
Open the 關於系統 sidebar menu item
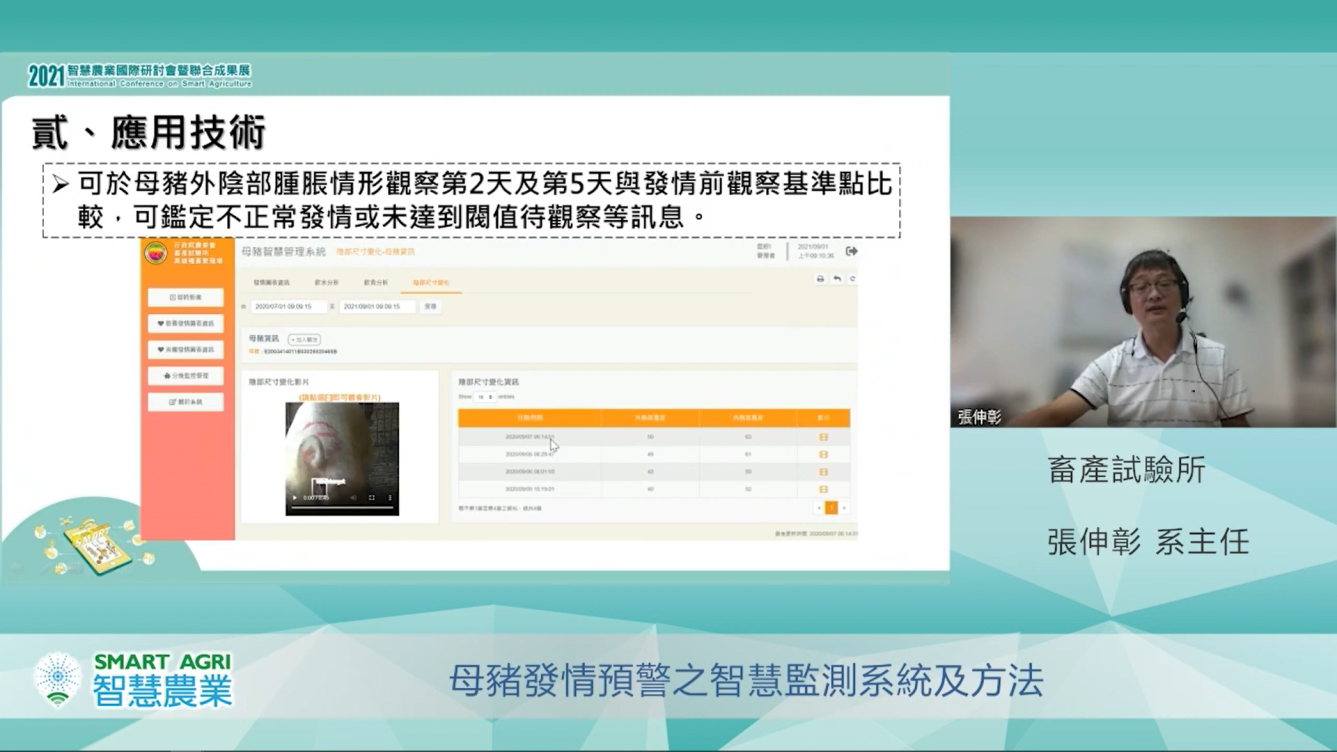coord(186,402)
